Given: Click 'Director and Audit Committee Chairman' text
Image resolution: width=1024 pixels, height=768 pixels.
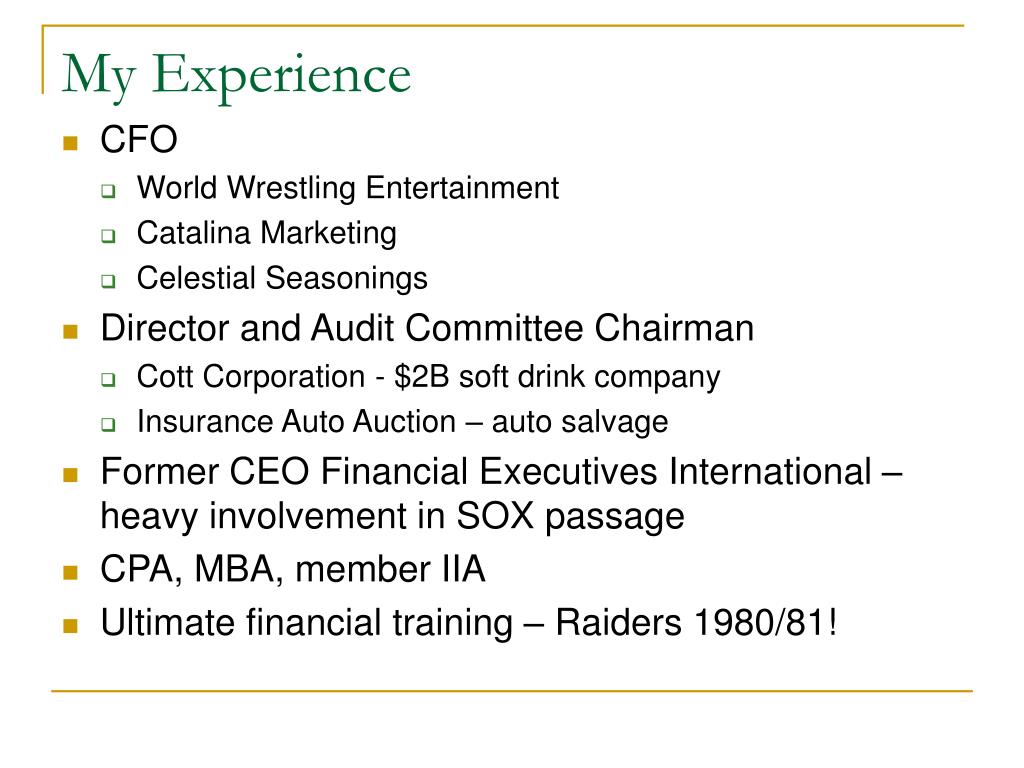Looking at the screenshot, I should pos(427,328).
